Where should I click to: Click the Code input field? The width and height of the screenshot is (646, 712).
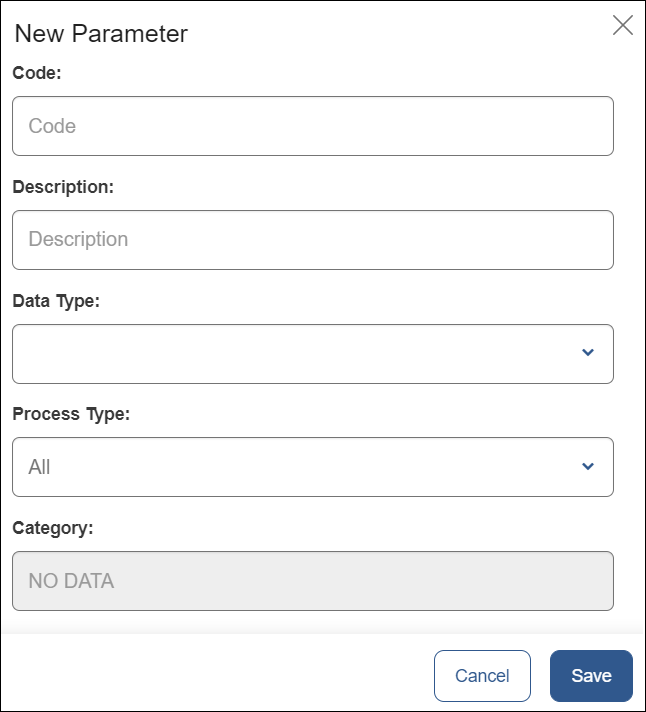tap(312, 126)
